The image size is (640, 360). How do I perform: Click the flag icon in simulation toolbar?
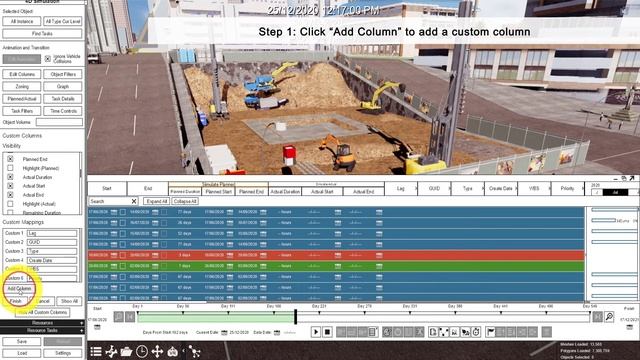(490, 332)
